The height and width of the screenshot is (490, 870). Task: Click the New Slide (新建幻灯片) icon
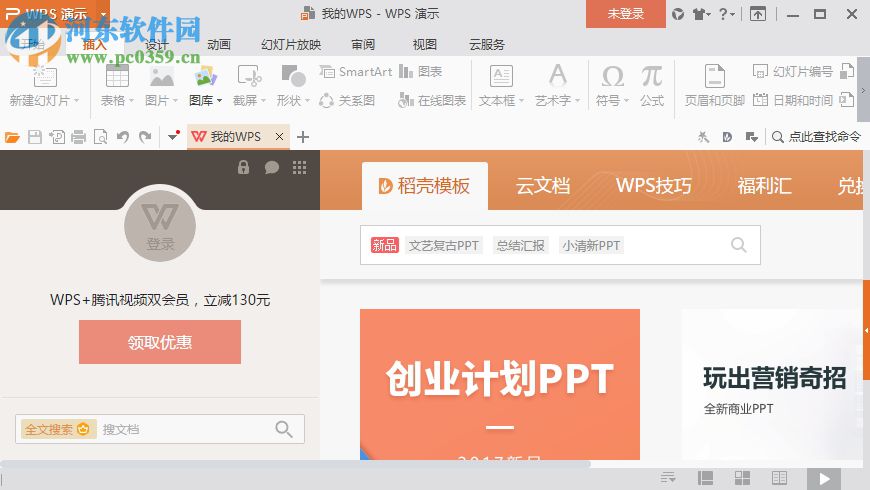(44, 77)
